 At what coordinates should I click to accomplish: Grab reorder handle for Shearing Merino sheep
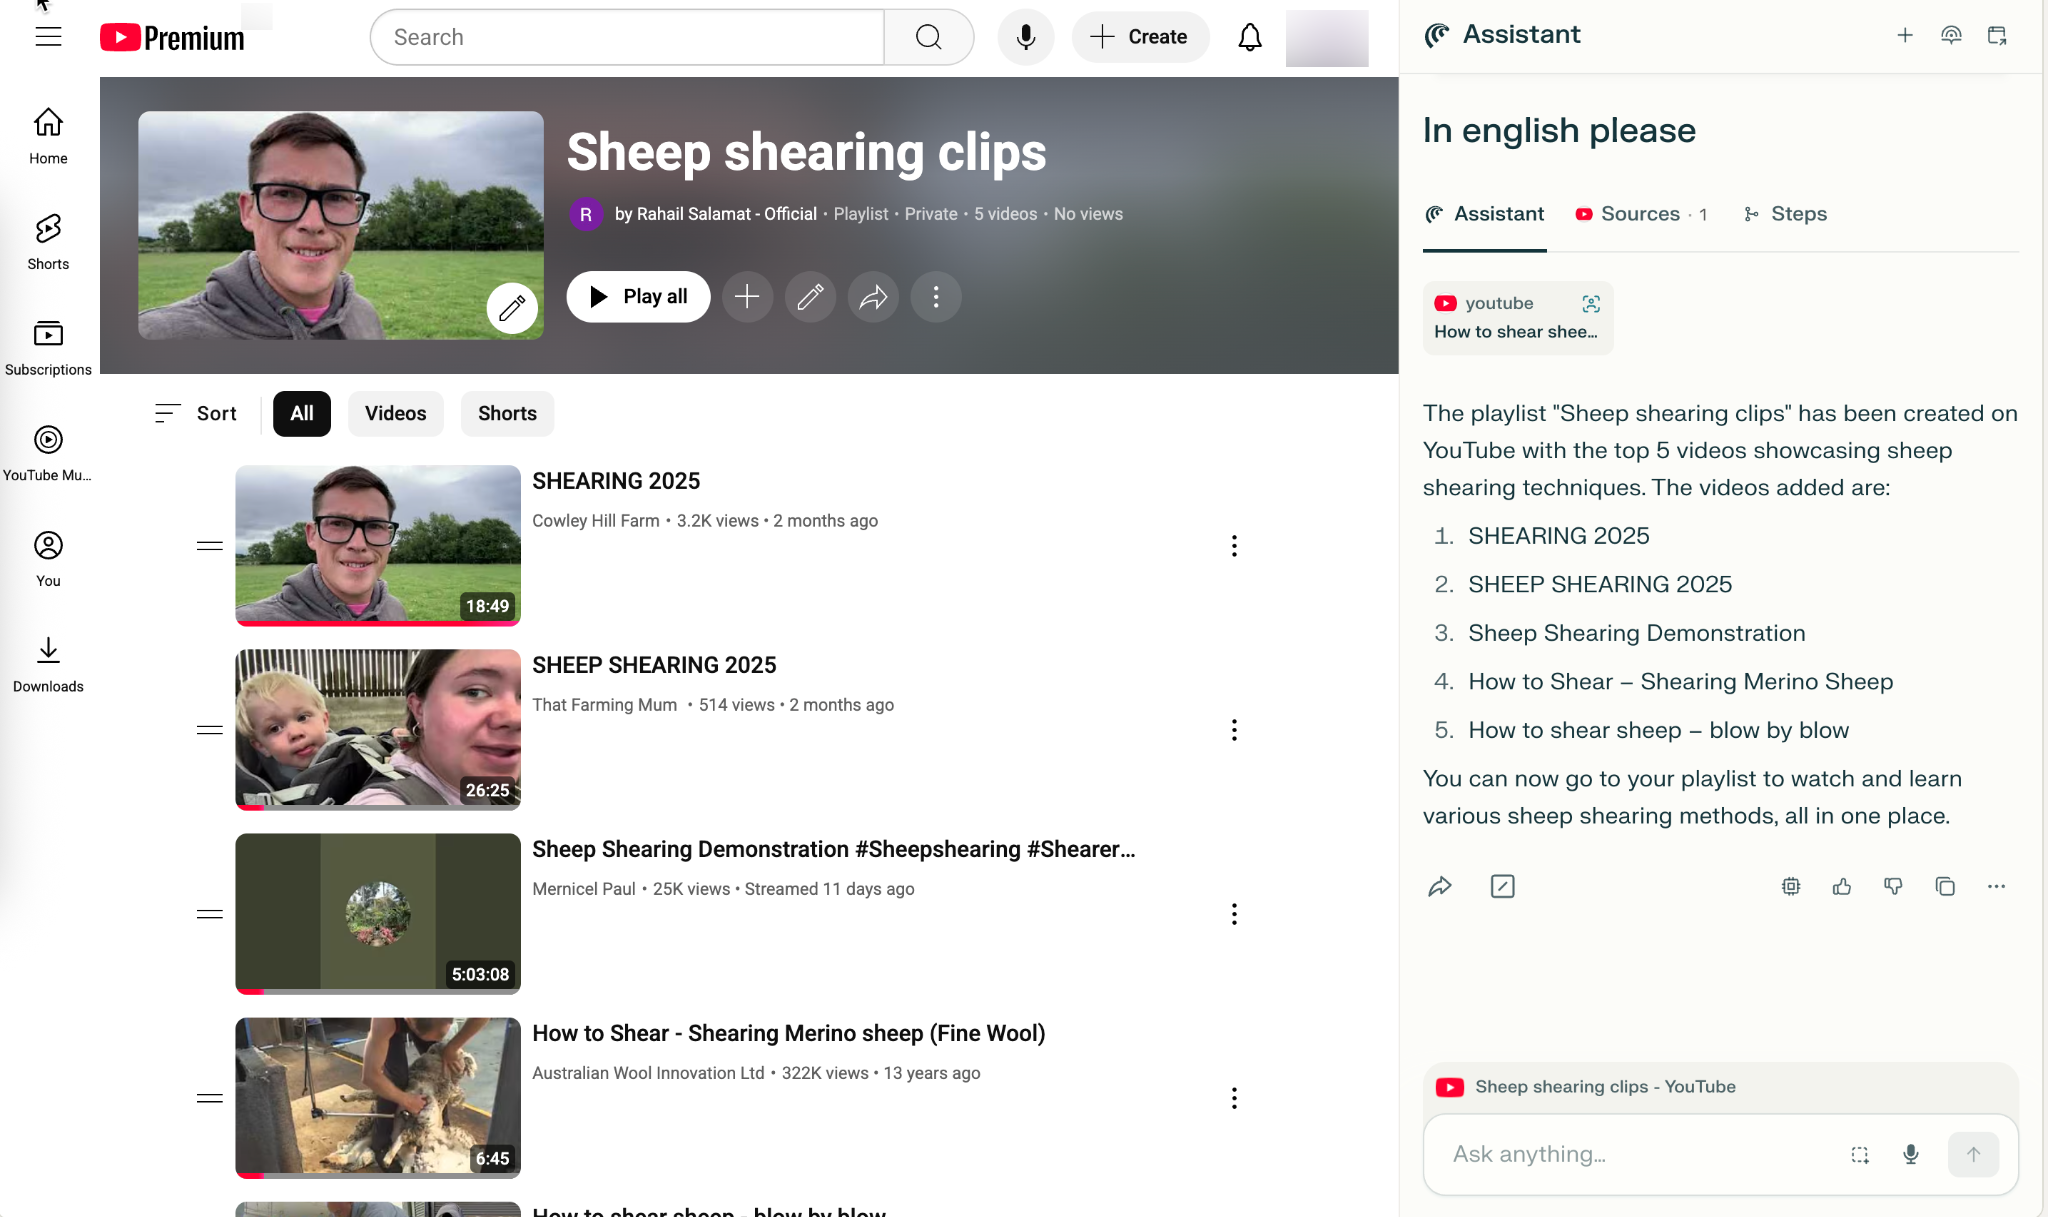[210, 1098]
